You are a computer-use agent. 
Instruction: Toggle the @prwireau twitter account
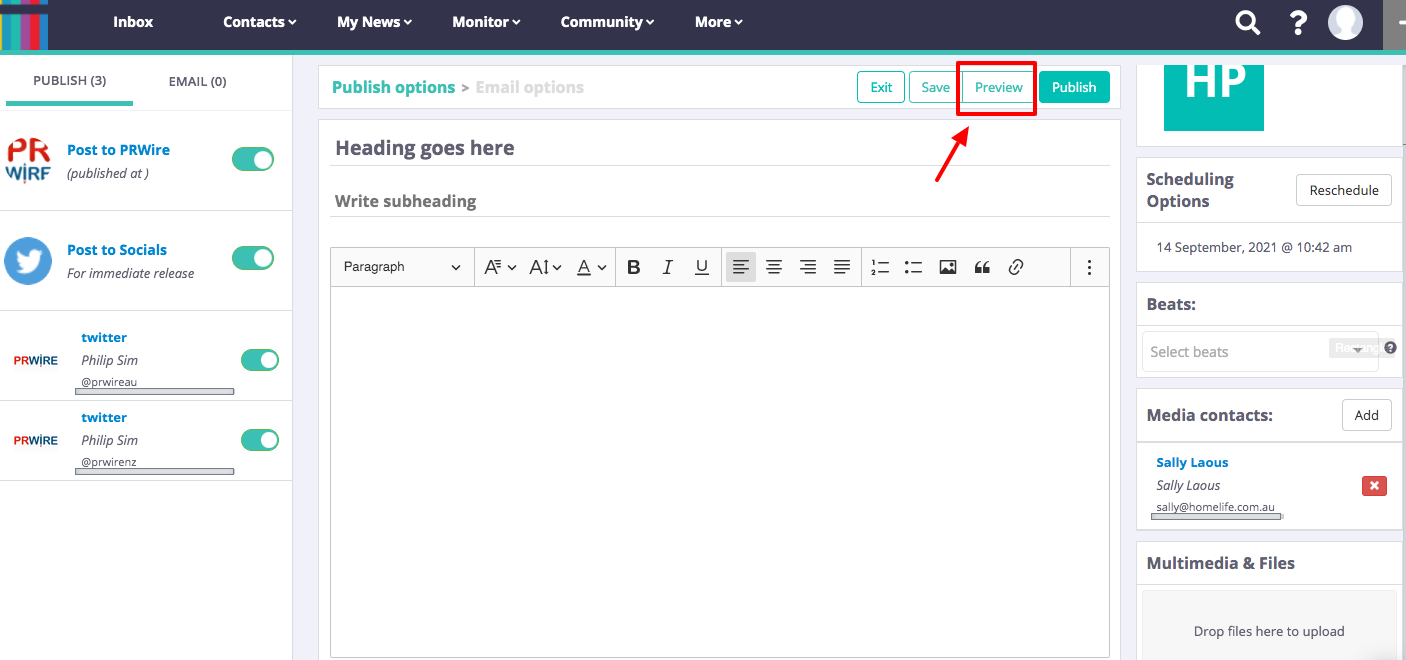(x=260, y=360)
